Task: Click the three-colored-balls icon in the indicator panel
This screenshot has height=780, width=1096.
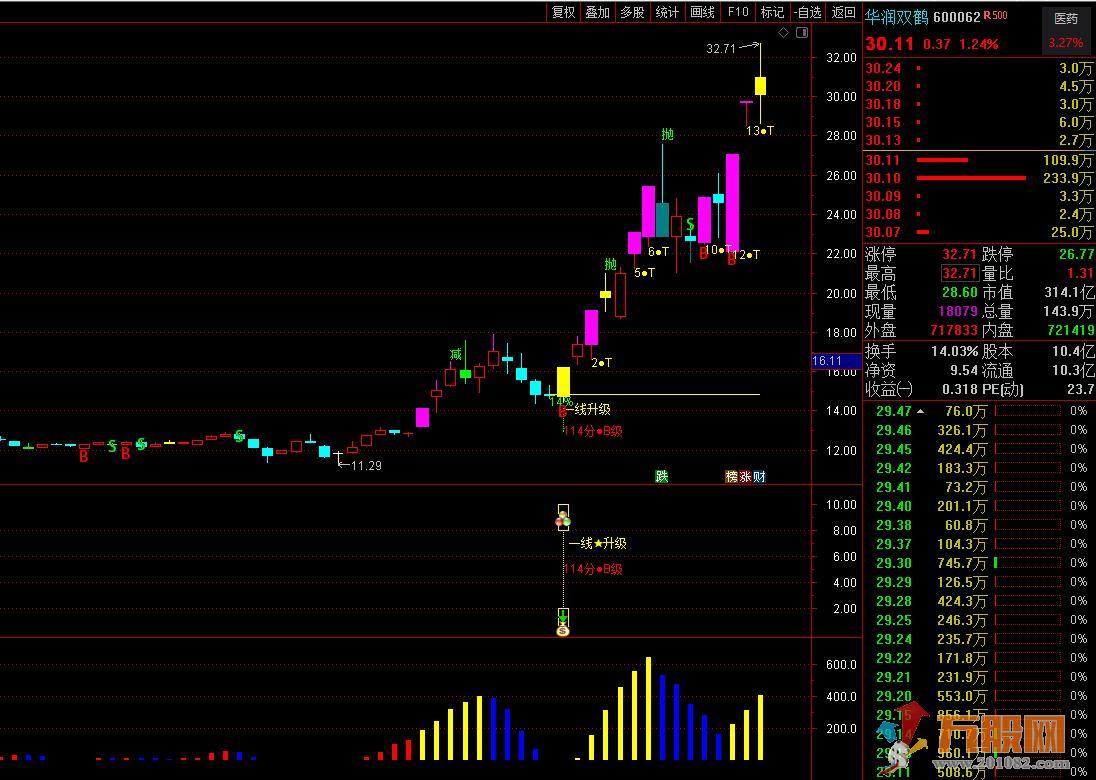Action: [563, 519]
